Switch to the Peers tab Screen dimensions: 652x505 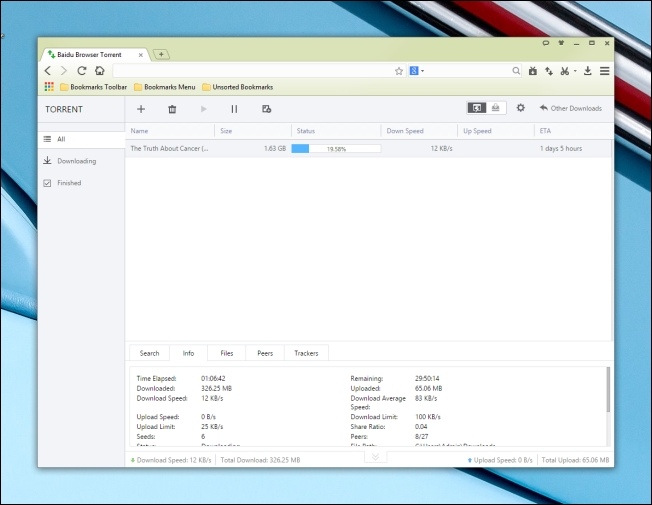tap(265, 353)
